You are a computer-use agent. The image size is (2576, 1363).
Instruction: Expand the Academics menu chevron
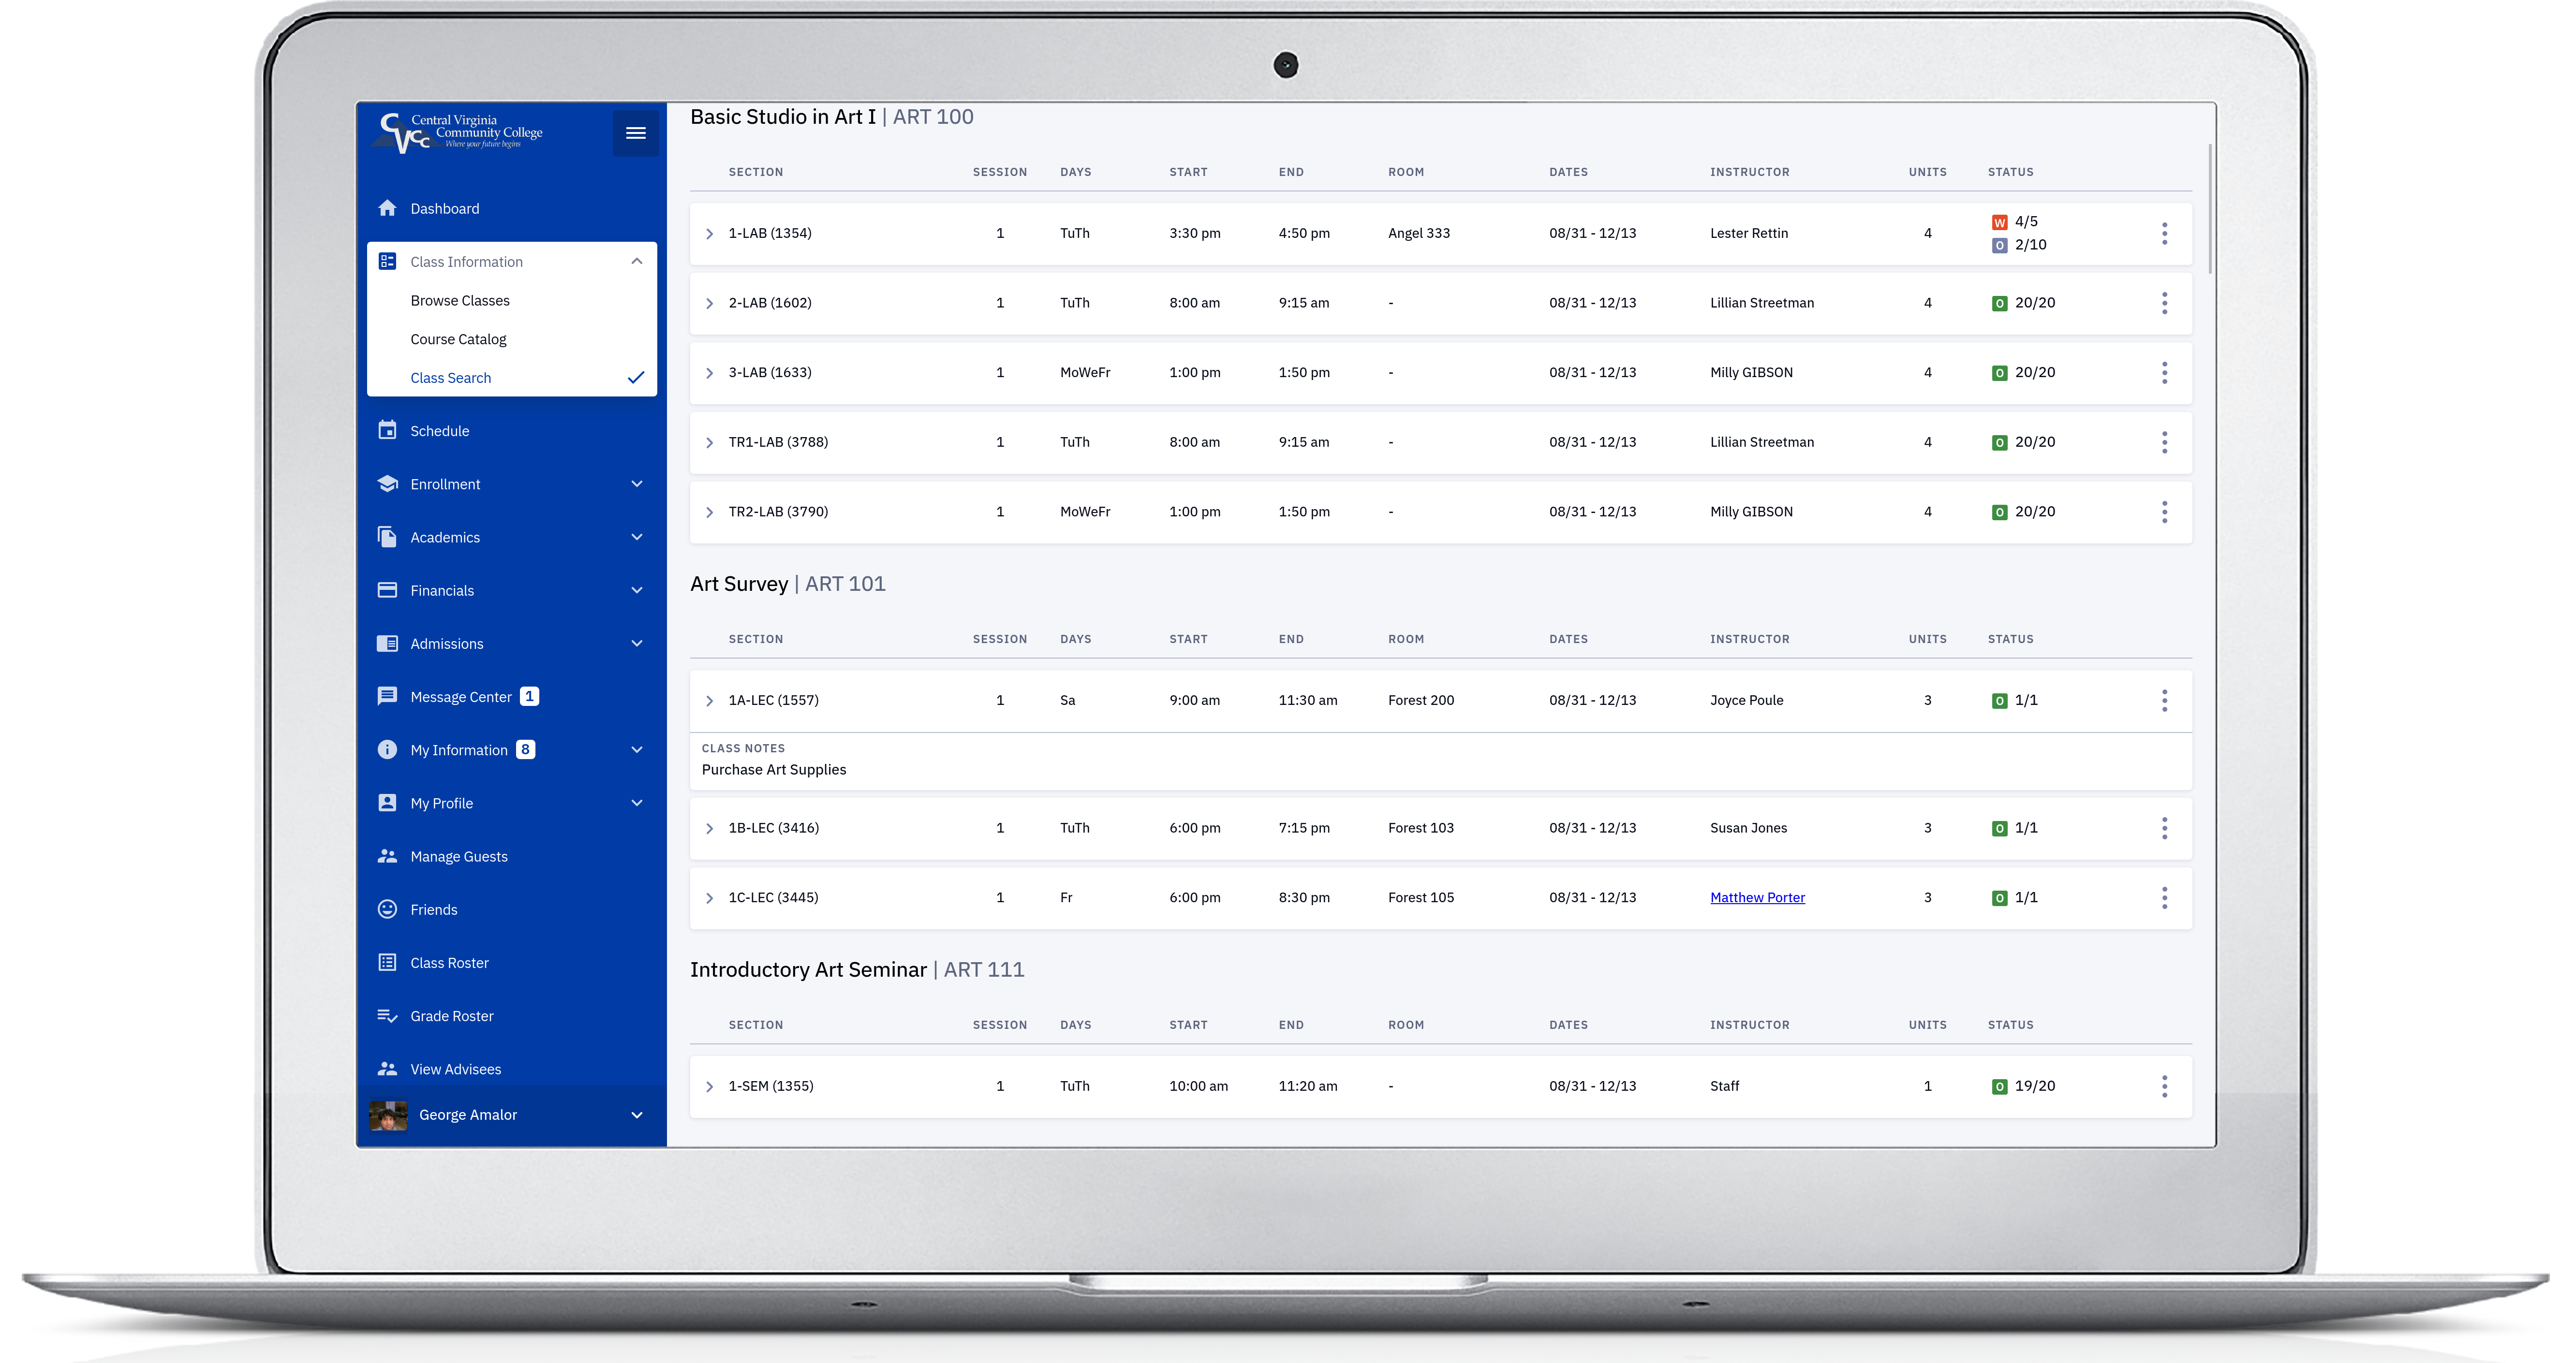[636, 537]
